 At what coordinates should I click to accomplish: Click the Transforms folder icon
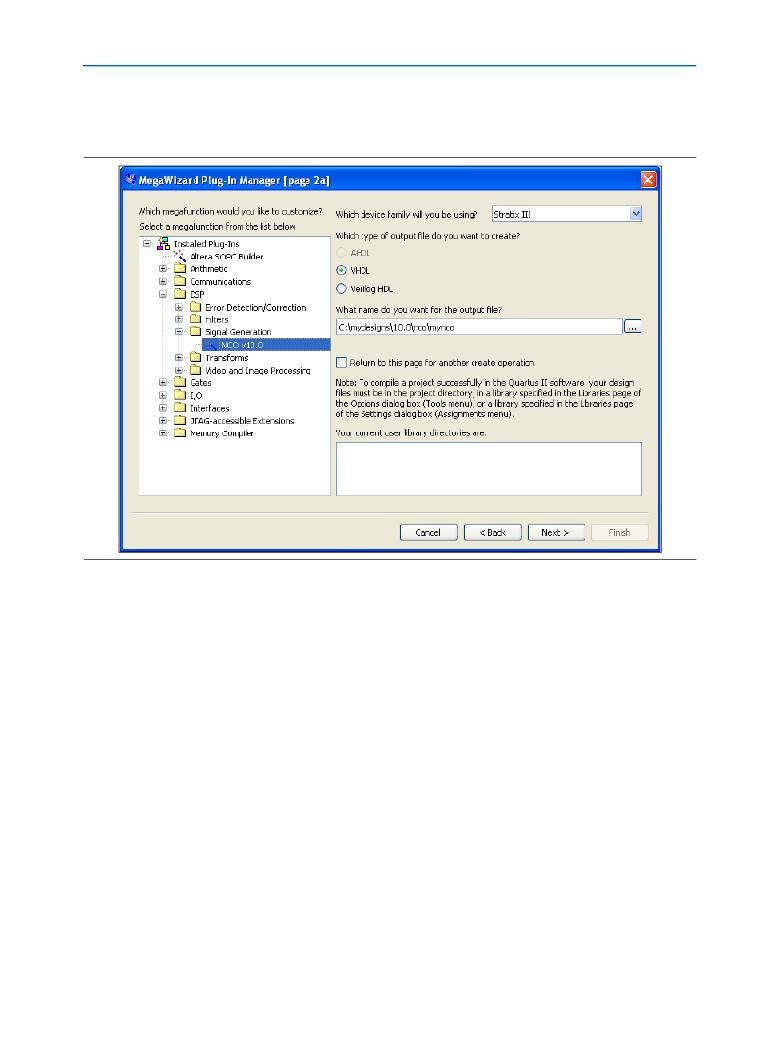coord(195,357)
